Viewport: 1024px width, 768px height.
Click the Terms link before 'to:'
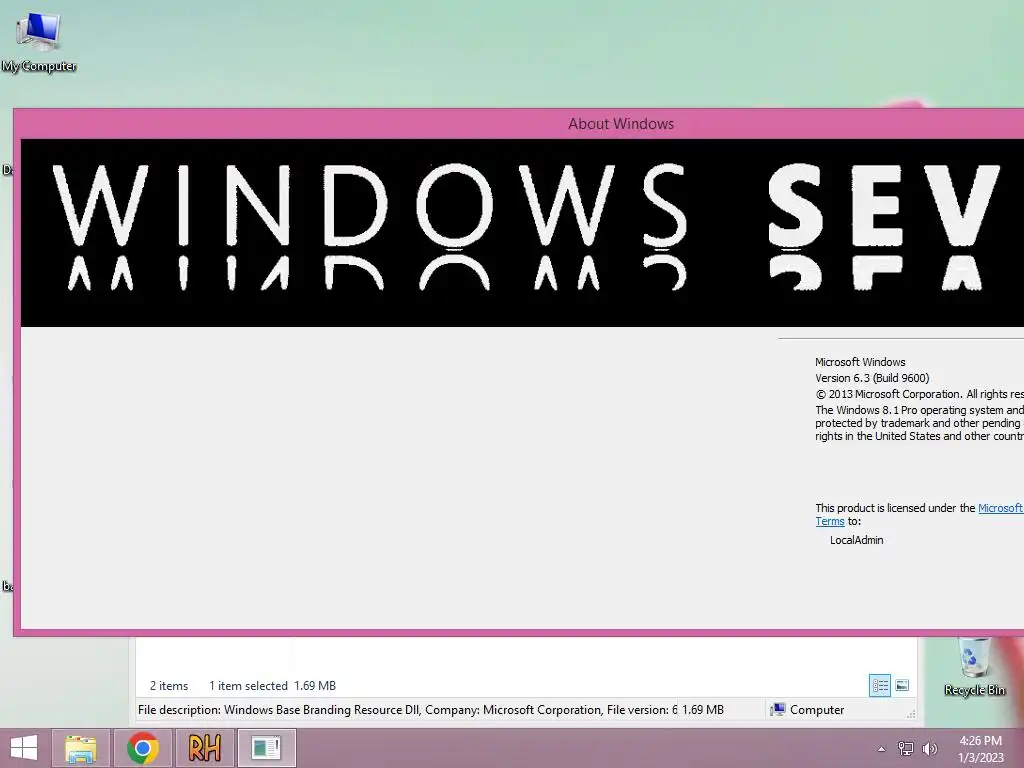pyautogui.click(x=830, y=521)
